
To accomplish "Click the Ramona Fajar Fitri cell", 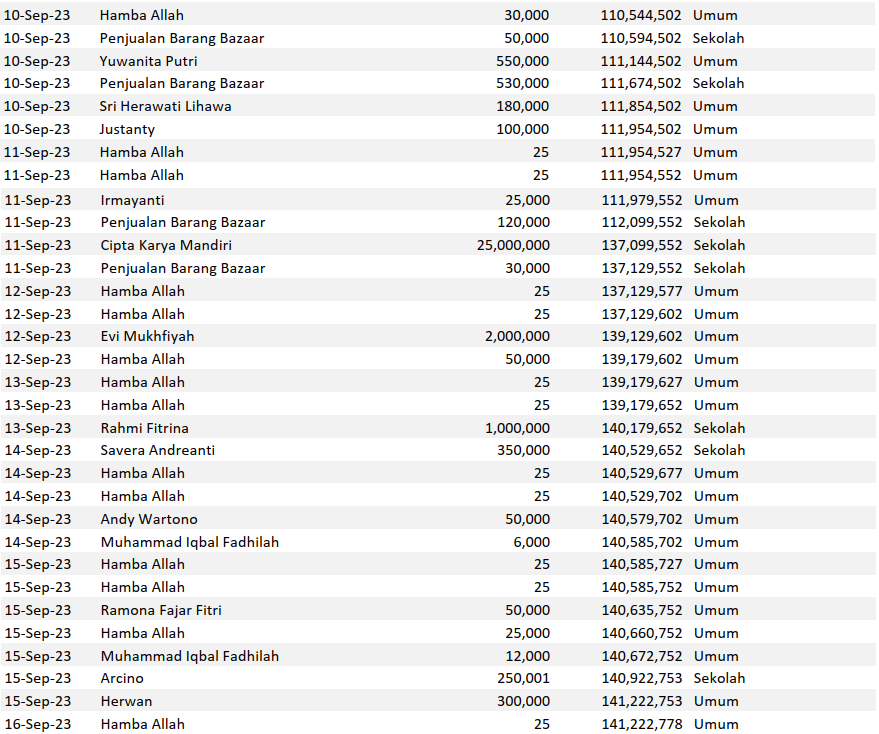I will tap(161, 610).
